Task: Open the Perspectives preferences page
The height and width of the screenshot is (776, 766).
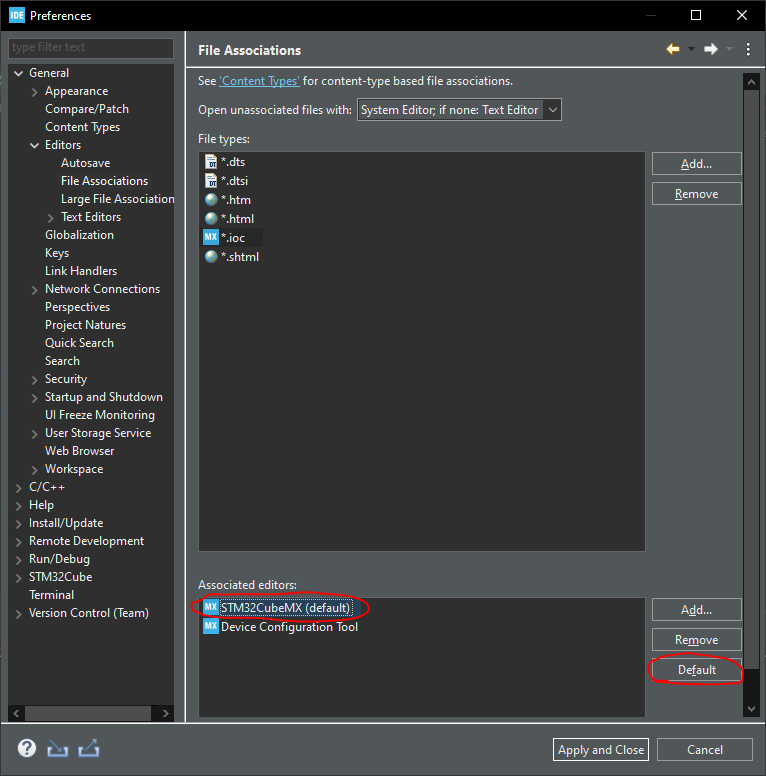Action: point(77,307)
